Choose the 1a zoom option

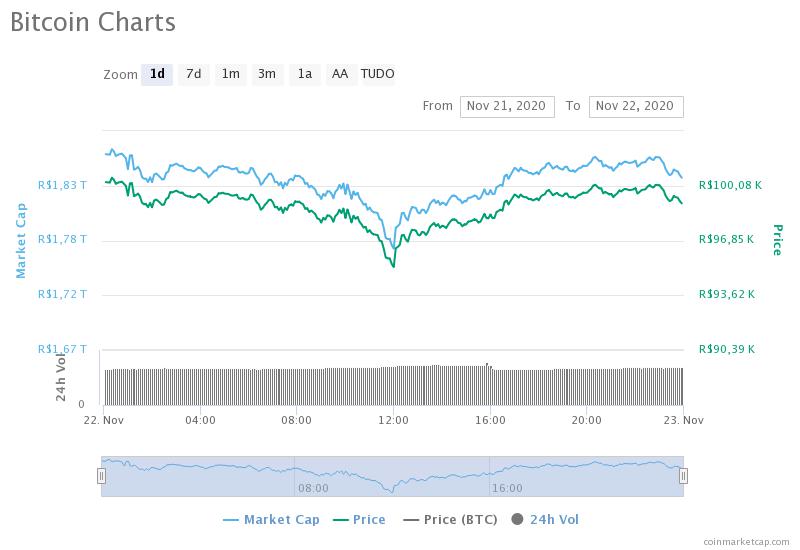click(x=305, y=74)
